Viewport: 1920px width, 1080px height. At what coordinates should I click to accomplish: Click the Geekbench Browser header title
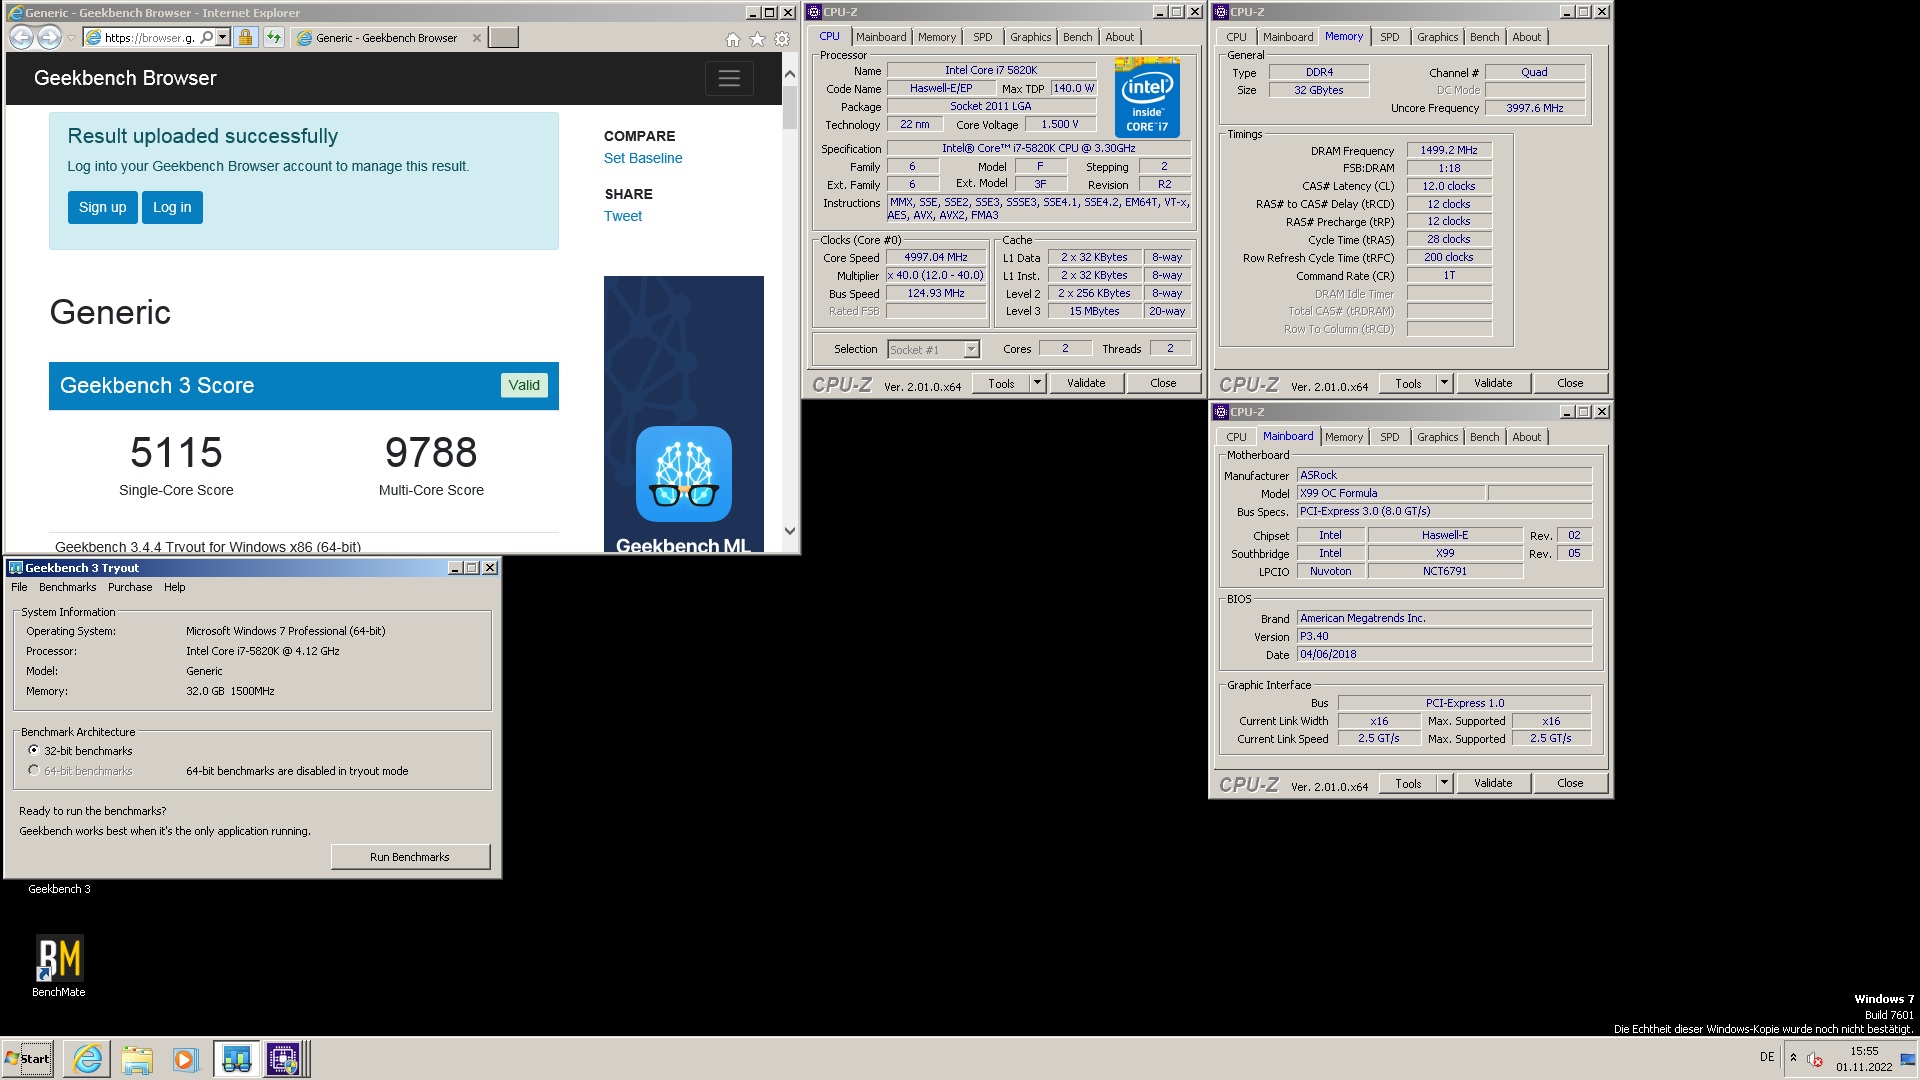point(125,78)
